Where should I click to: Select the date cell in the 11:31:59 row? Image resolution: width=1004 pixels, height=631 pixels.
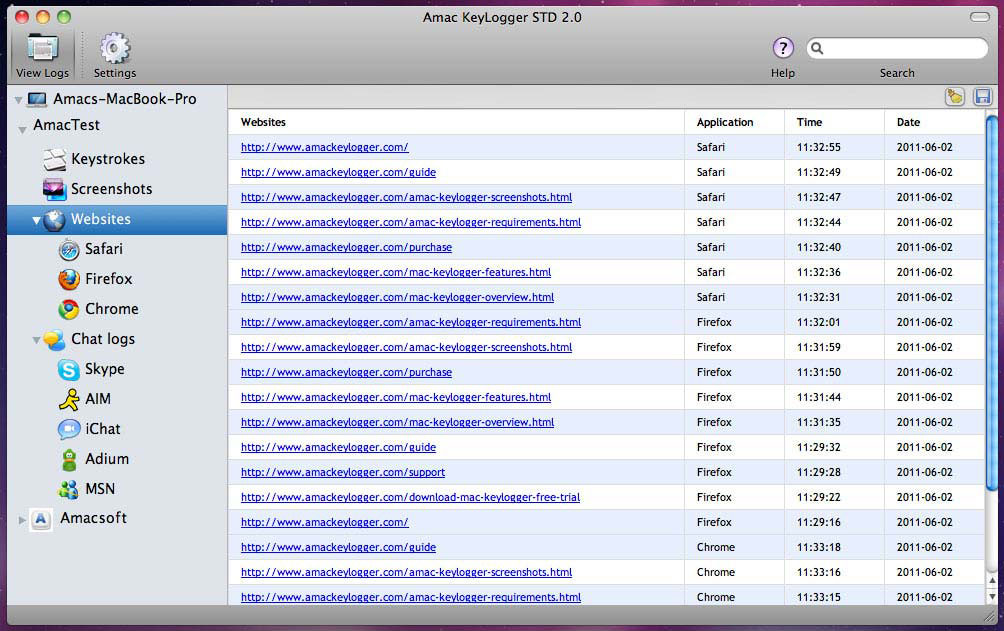pyautogui.click(x=925, y=347)
